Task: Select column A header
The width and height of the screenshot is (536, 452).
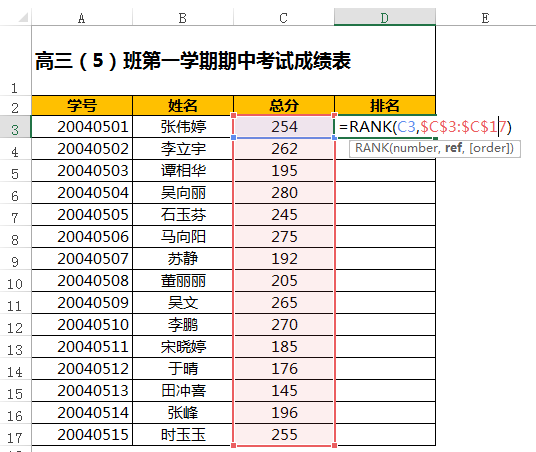Action: [x=81, y=17]
